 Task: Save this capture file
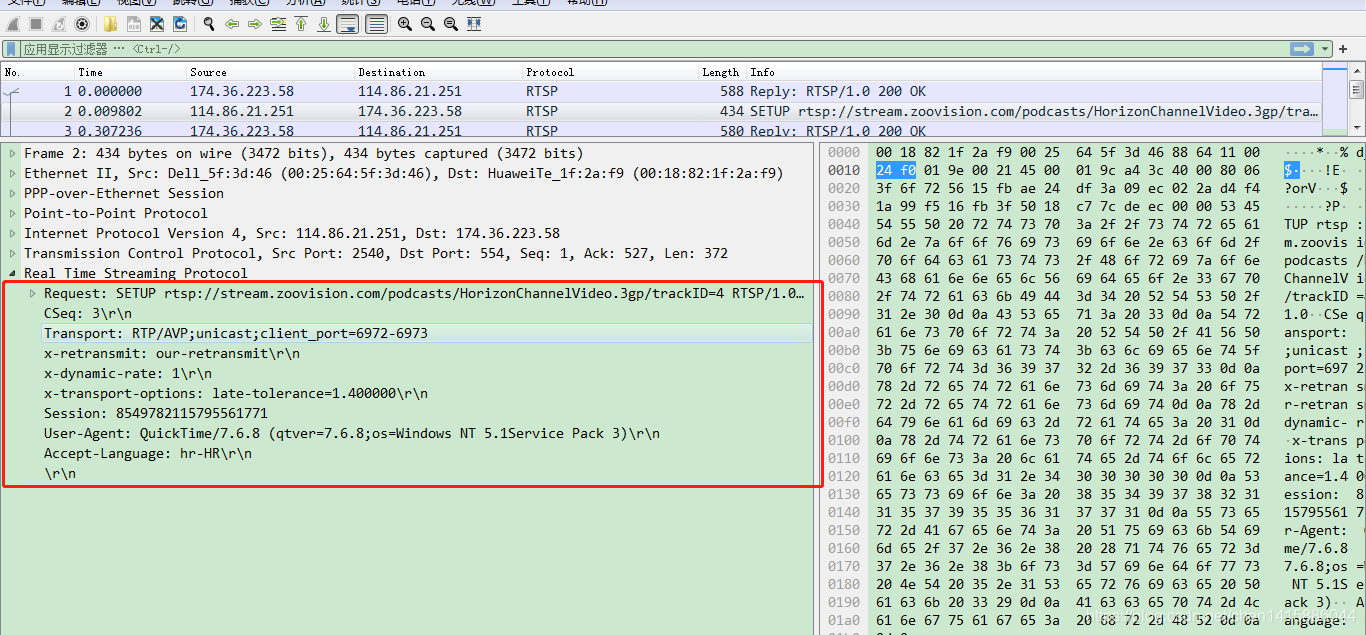click(133, 23)
